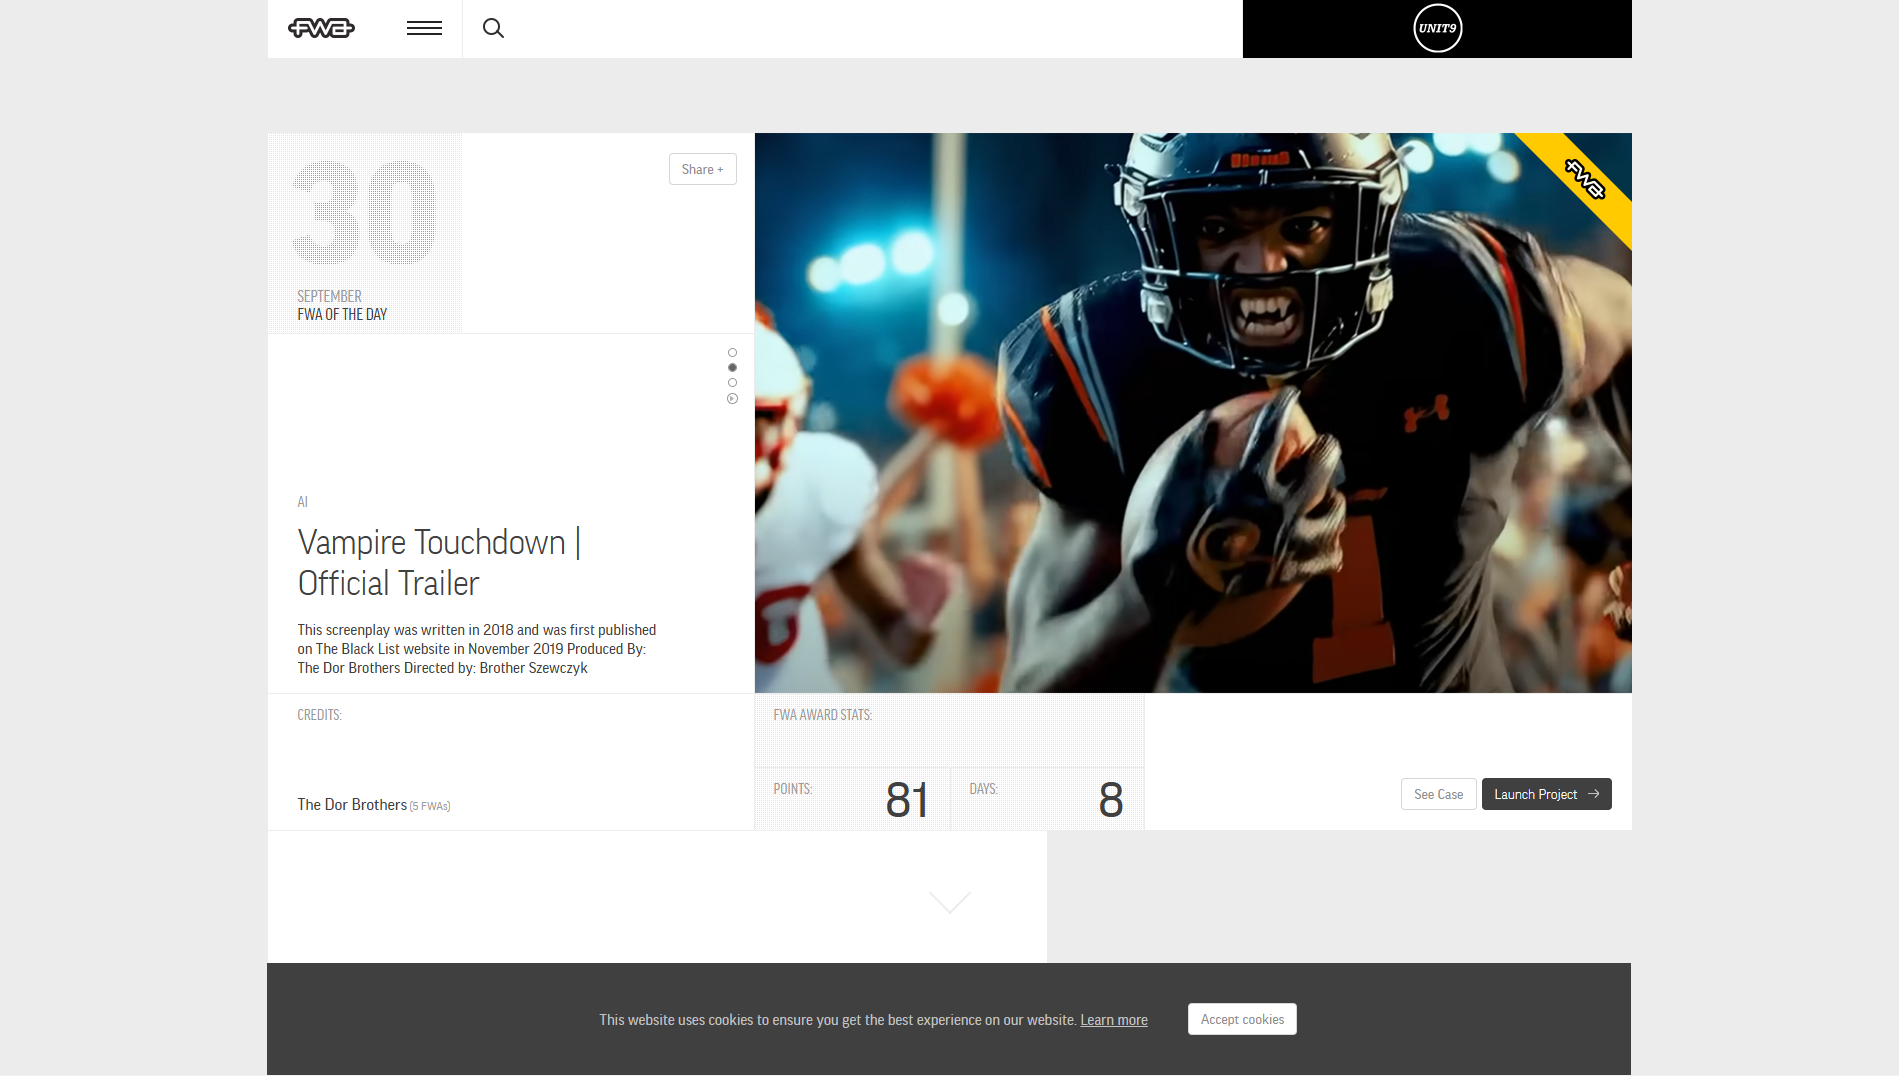Click the play slide indicator icon
Screen dimensions: 1899x1076
(x=732, y=399)
